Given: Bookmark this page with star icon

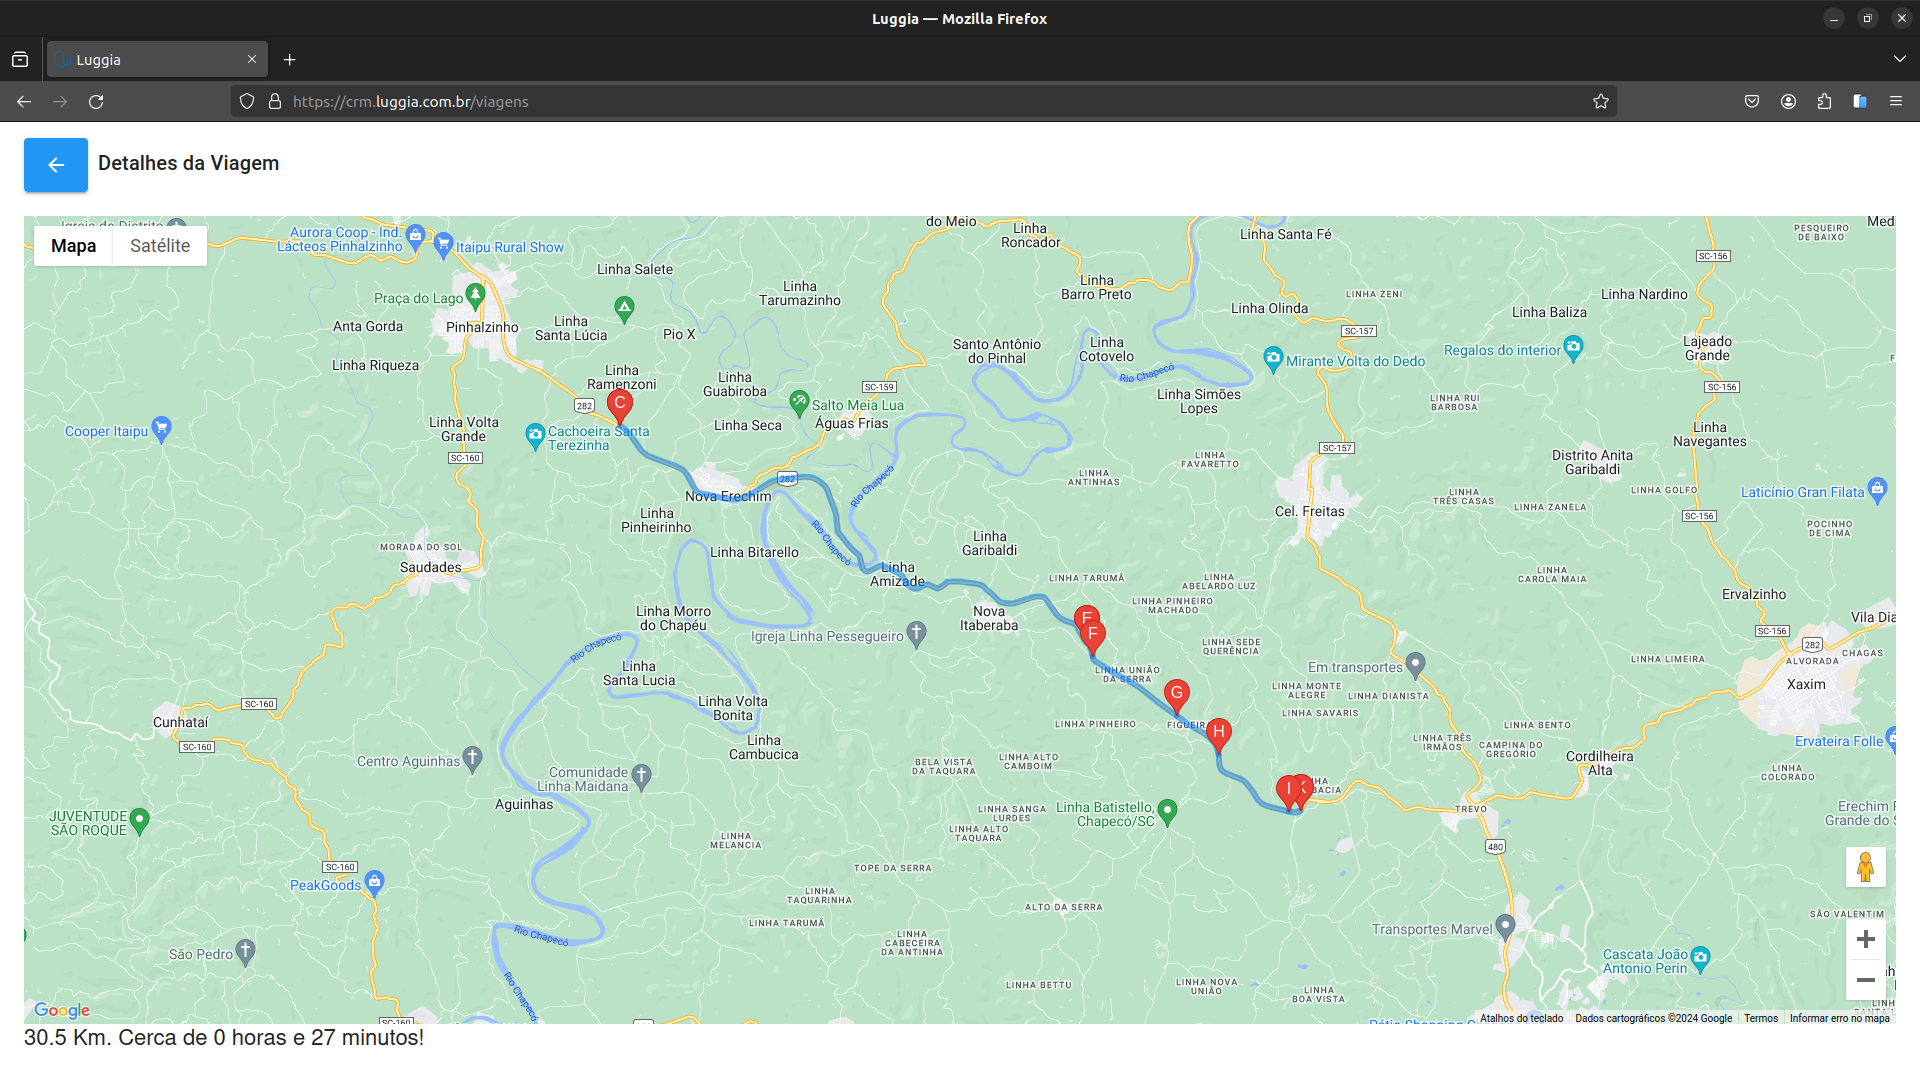Looking at the screenshot, I should click(1601, 101).
